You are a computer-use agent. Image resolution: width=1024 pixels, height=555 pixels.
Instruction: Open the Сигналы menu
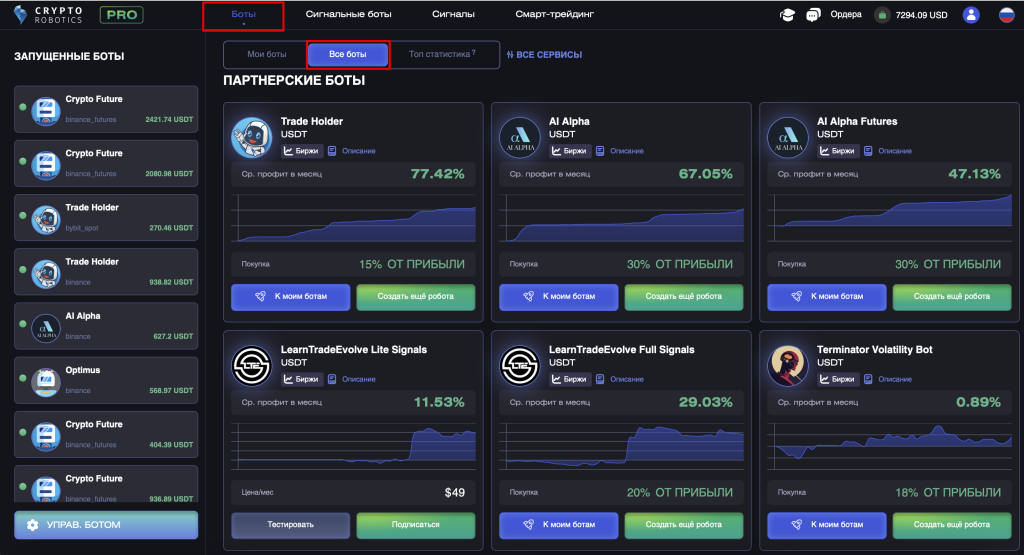[453, 14]
